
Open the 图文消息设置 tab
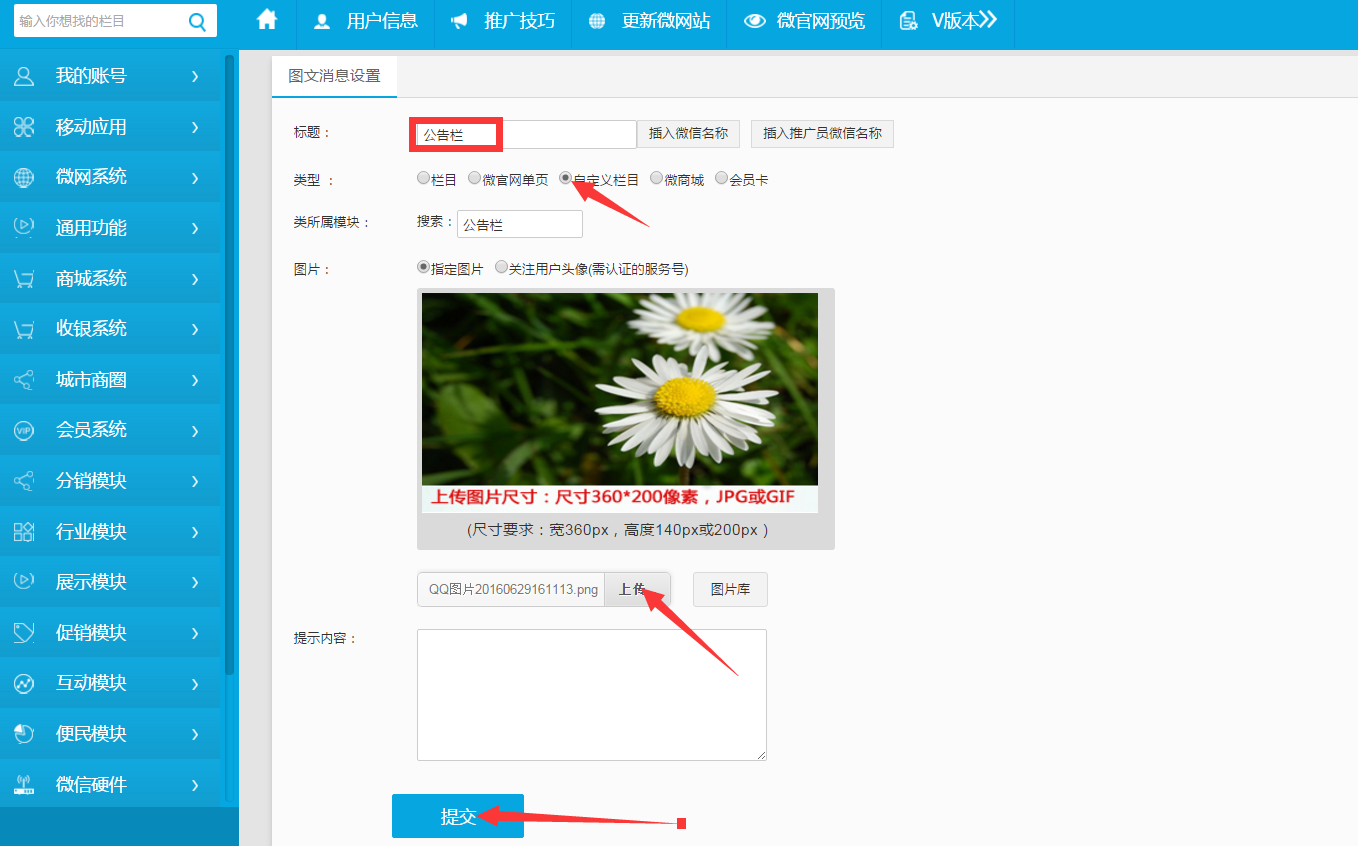coord(334,76)
